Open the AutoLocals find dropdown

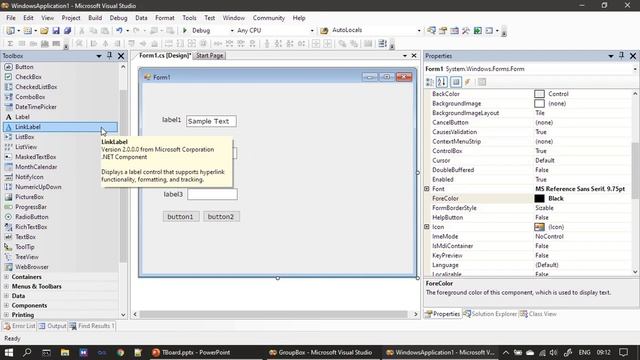point(419,31)
